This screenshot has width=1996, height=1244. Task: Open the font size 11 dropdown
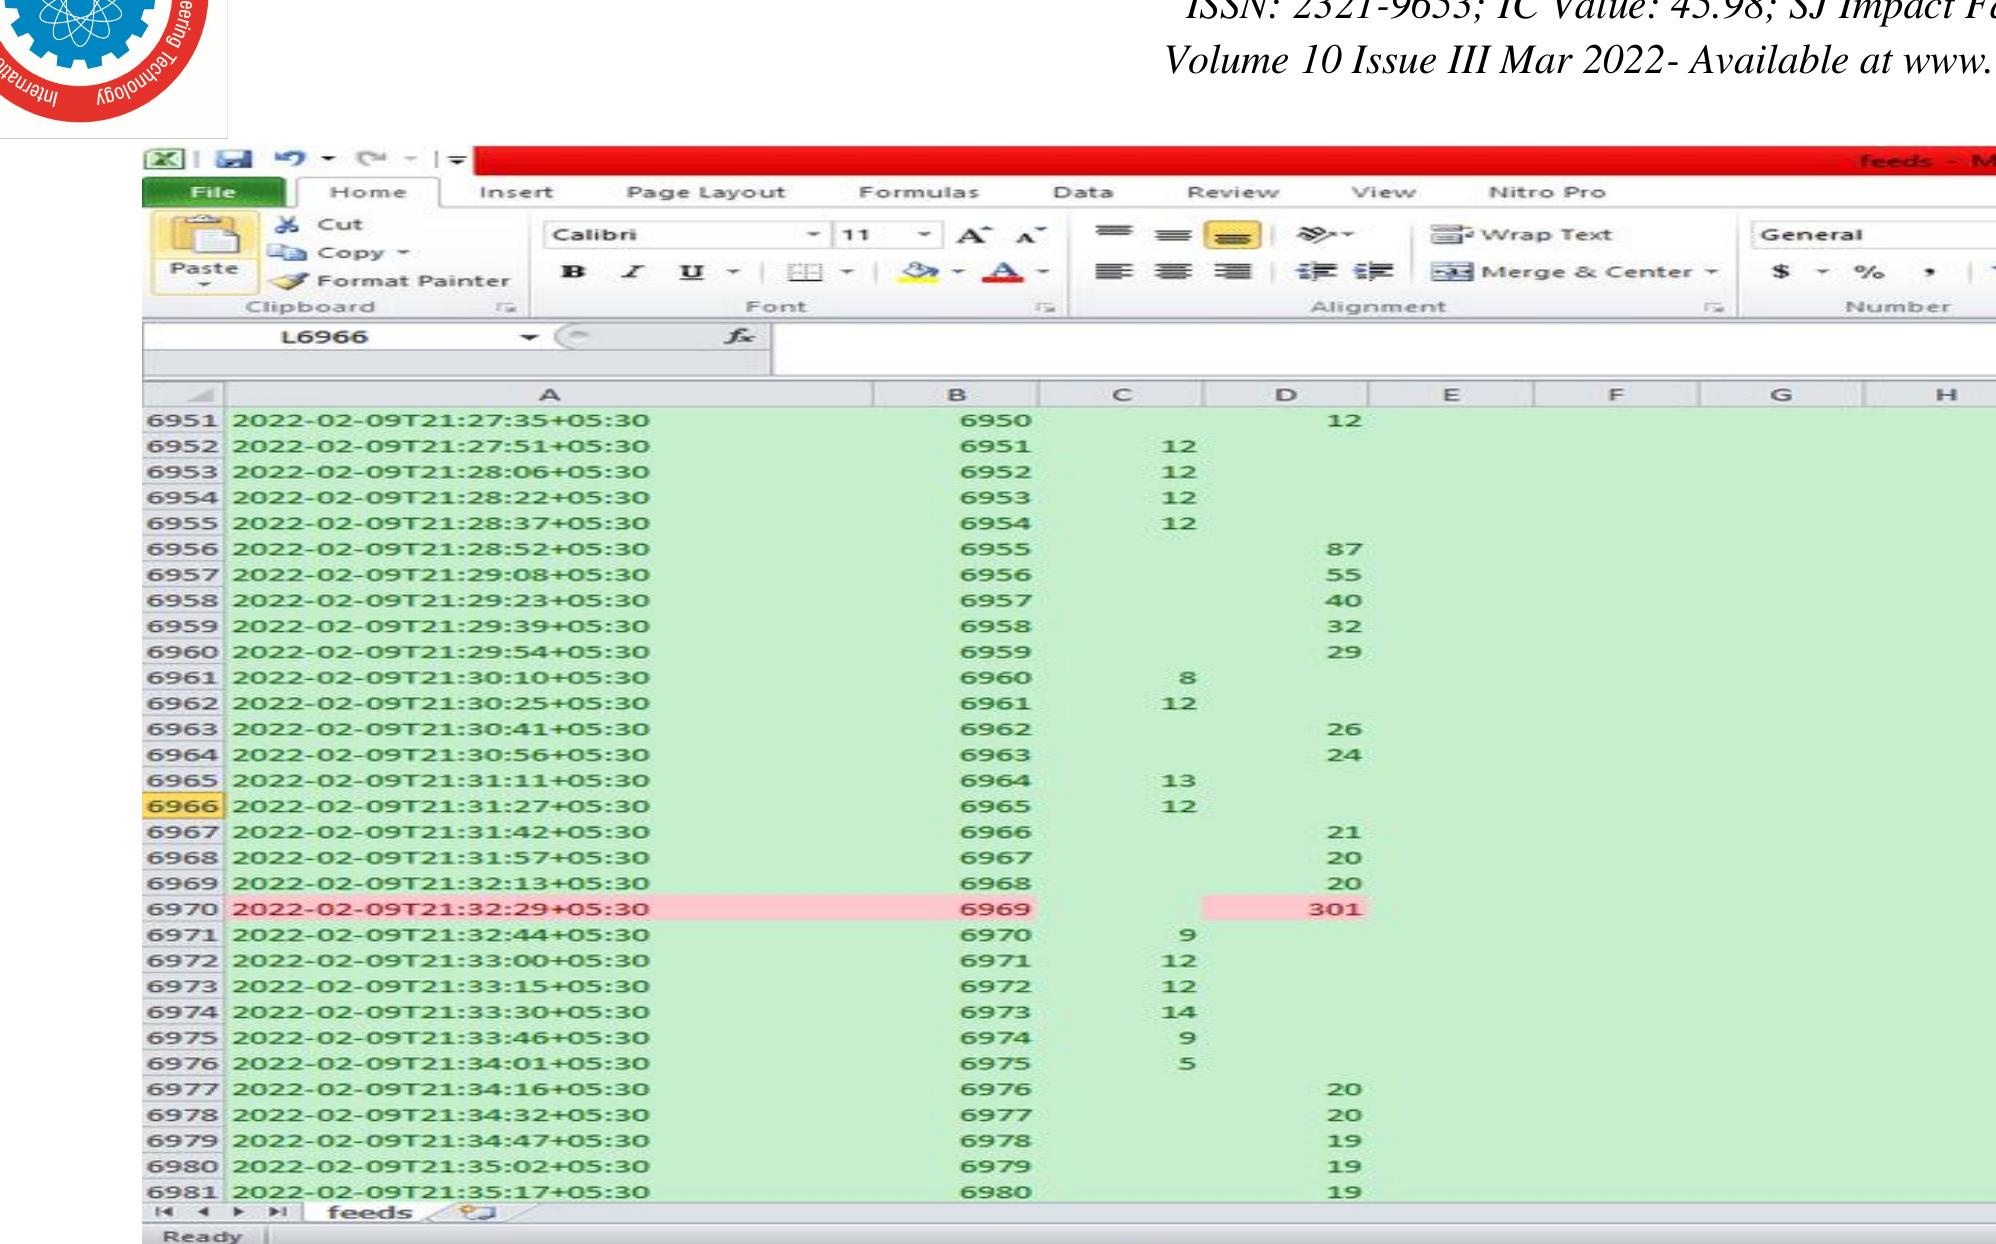coord(922,233)
